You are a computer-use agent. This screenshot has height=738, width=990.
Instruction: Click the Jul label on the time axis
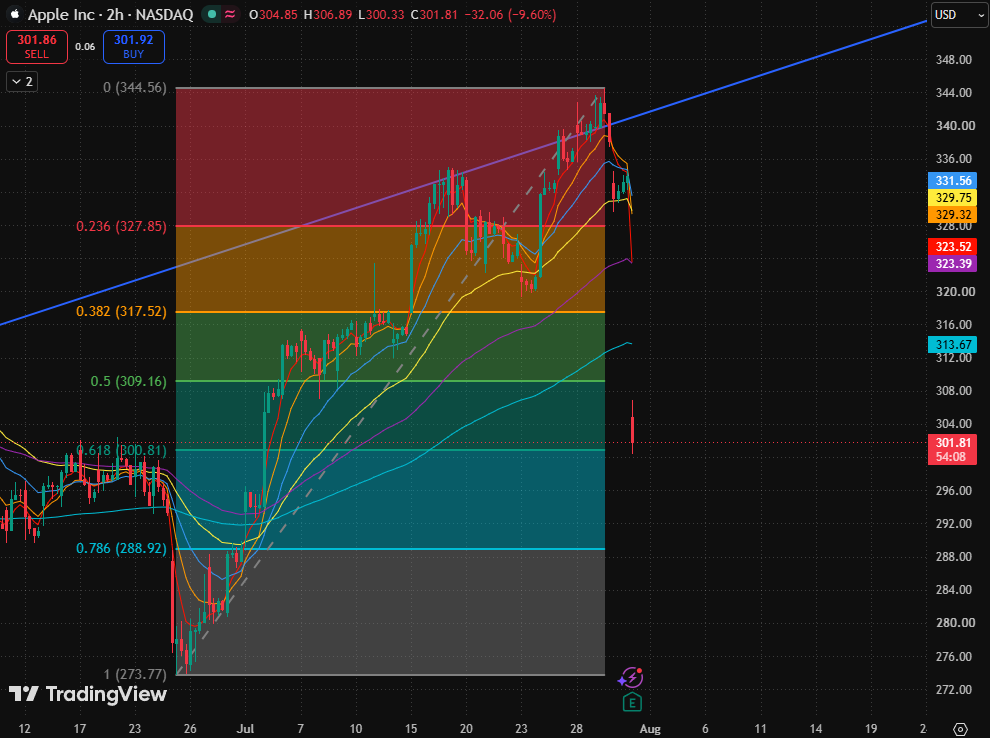pyautogui.click(x=245, y=729)
